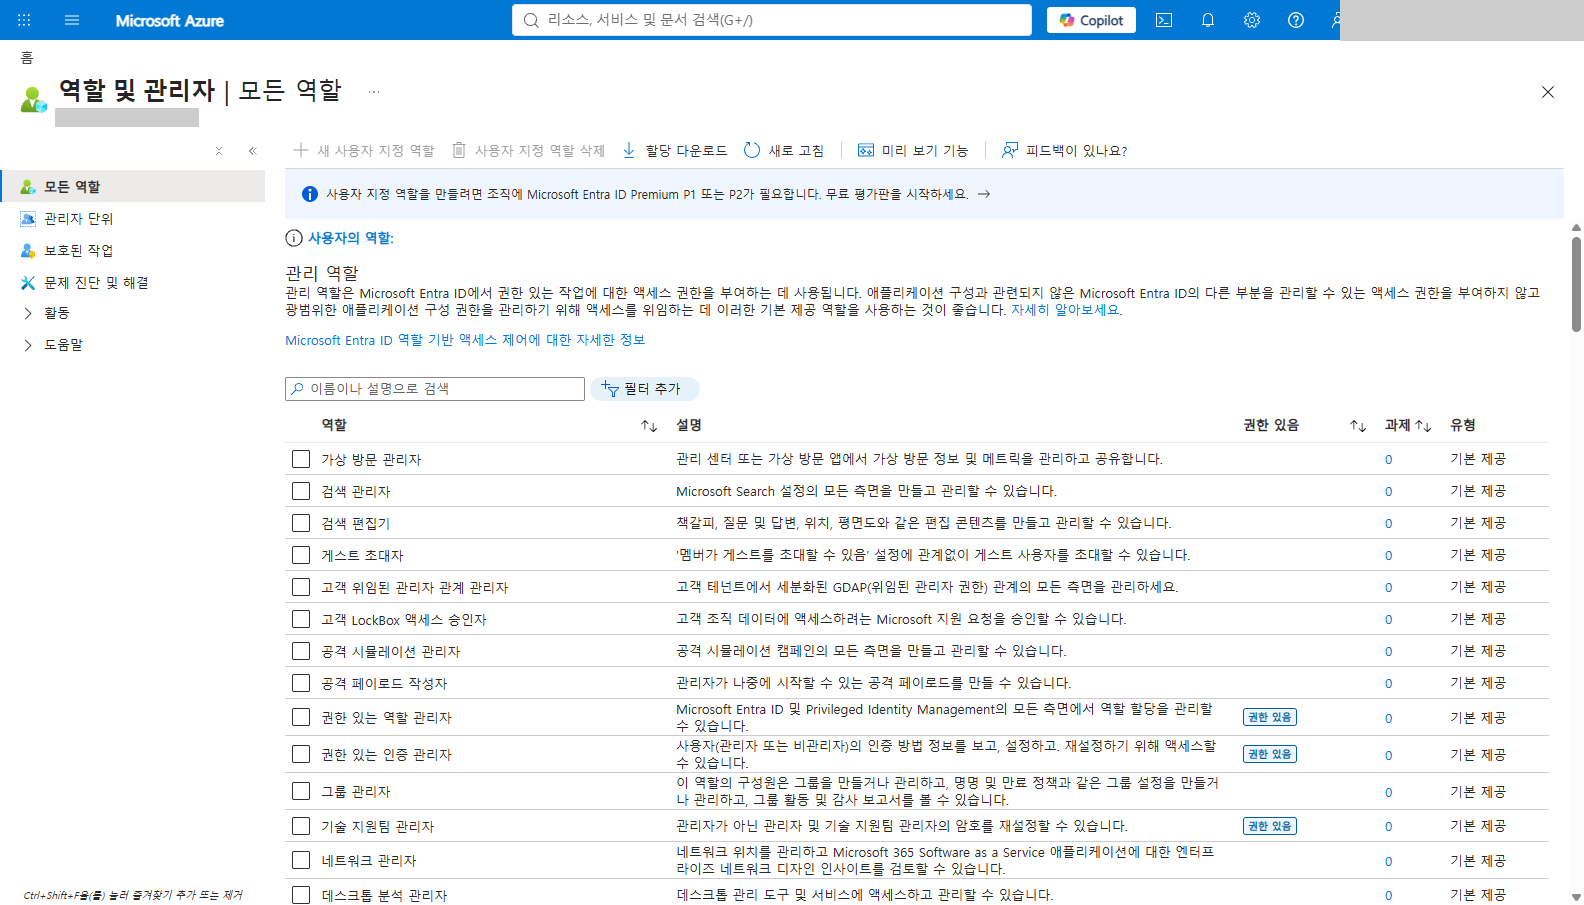Open the apps grid launcher icon
1584x905 pixels.
point(24,20)
